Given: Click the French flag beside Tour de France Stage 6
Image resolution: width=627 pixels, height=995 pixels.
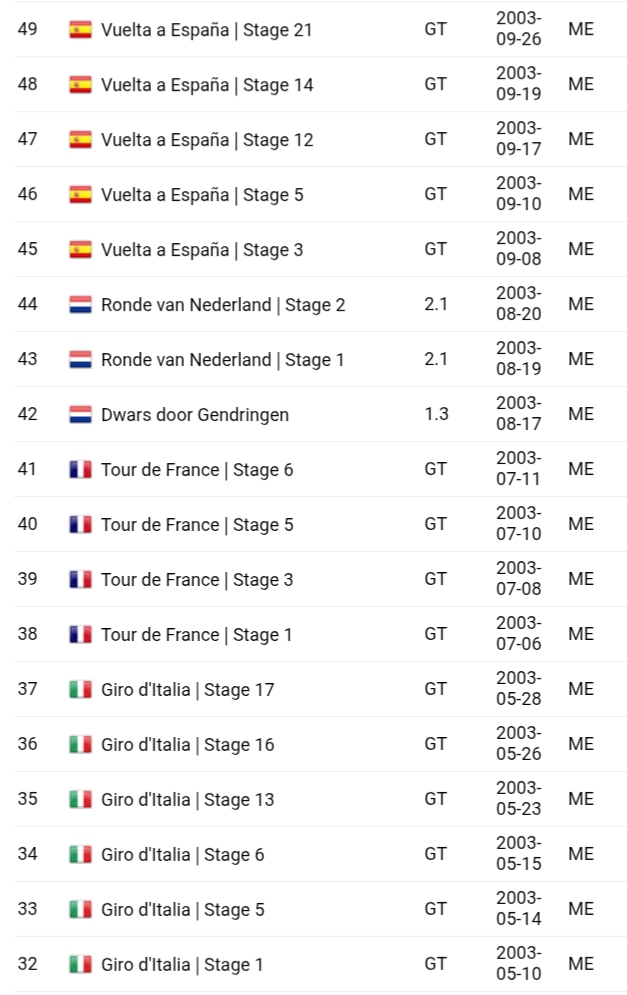Looking at the screenshot, I should (x=80, y=470).
